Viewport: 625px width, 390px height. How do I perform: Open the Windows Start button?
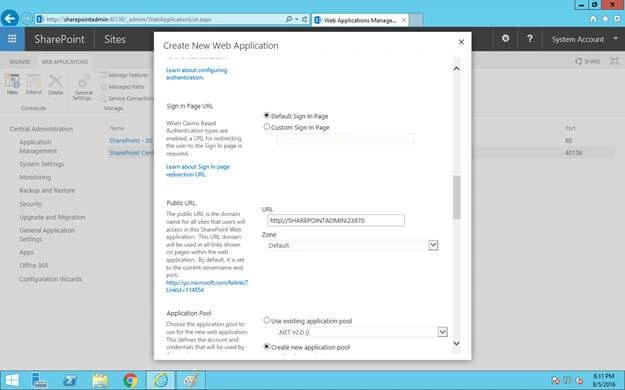(x=12, y=380)
